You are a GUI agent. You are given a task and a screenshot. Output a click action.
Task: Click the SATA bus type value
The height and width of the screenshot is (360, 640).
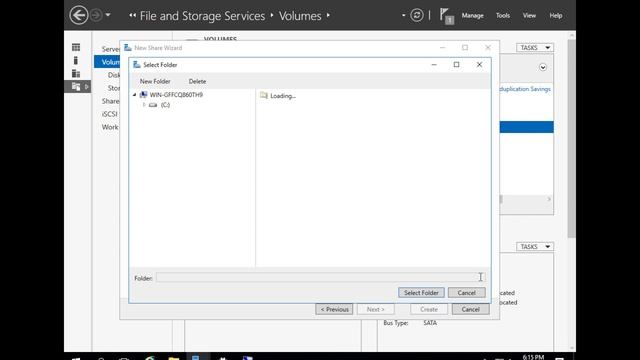(x=430, y=323)
